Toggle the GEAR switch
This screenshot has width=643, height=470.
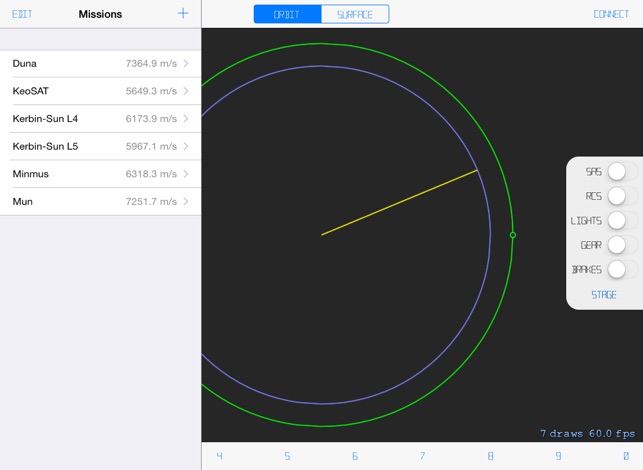(x=622, y=245)
